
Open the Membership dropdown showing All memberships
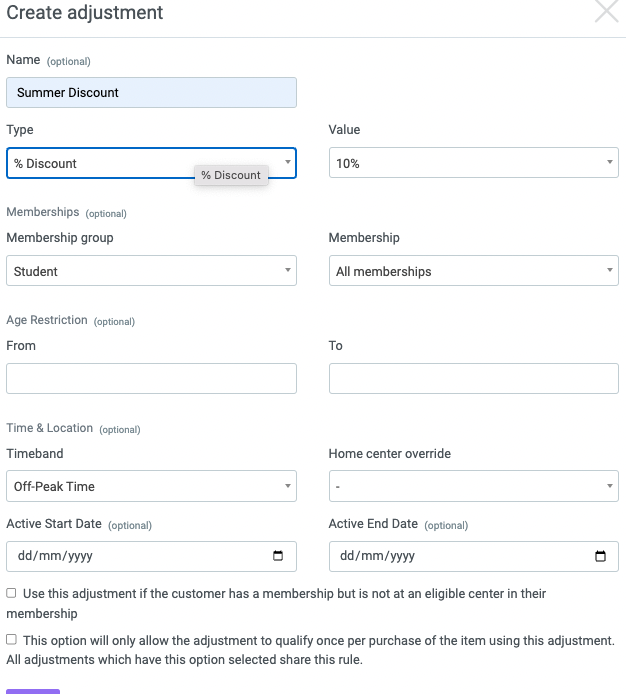tap(474, 270)
